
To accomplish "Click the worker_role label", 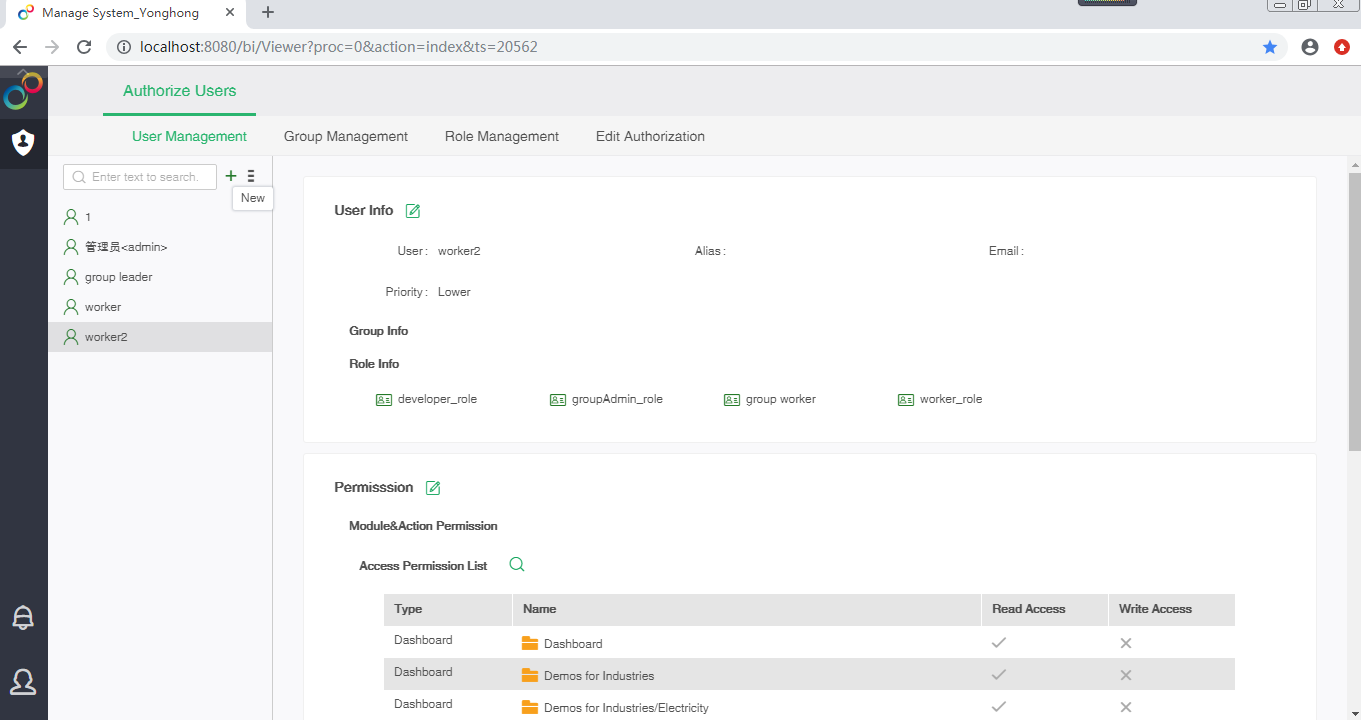I will [951, 399].
